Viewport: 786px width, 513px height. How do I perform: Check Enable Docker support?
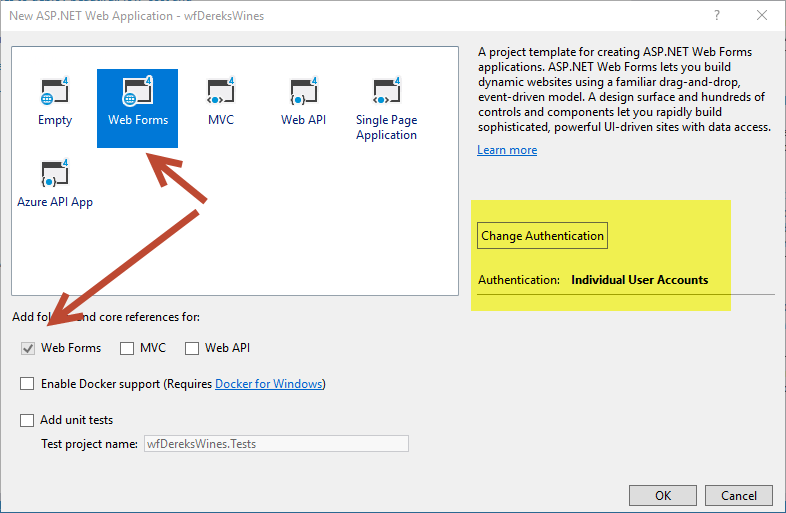(27, 384)
